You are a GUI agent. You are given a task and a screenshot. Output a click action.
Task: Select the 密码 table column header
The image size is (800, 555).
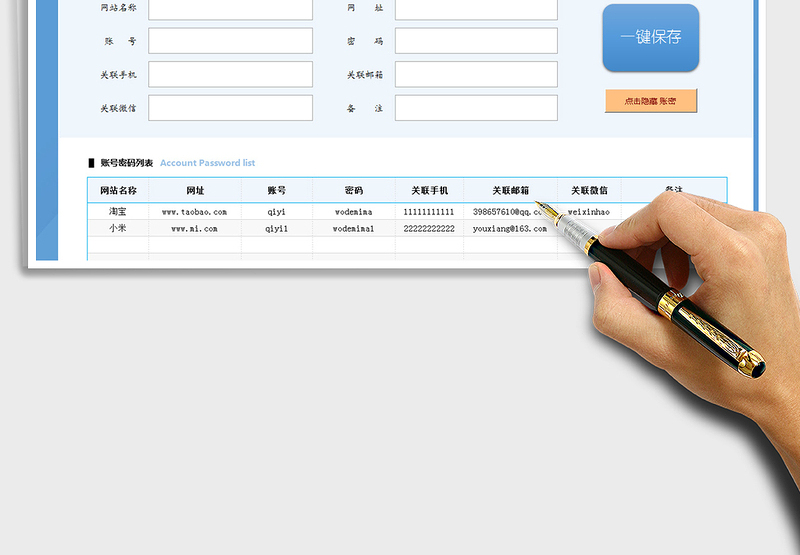[353, 190]
